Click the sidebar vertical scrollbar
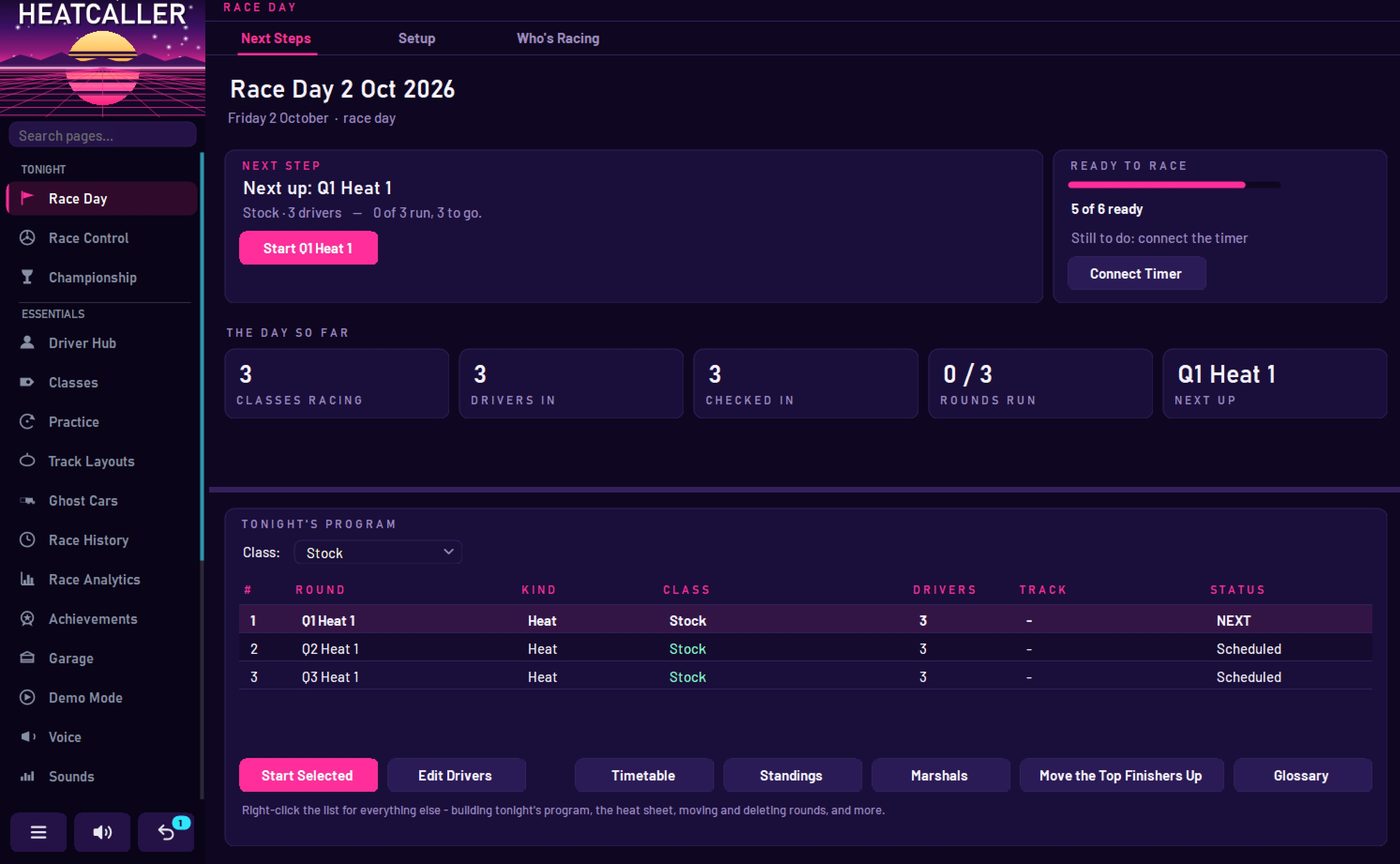Image resolution: width=1400 pixels, height=864 pixels. coord(202,355)
